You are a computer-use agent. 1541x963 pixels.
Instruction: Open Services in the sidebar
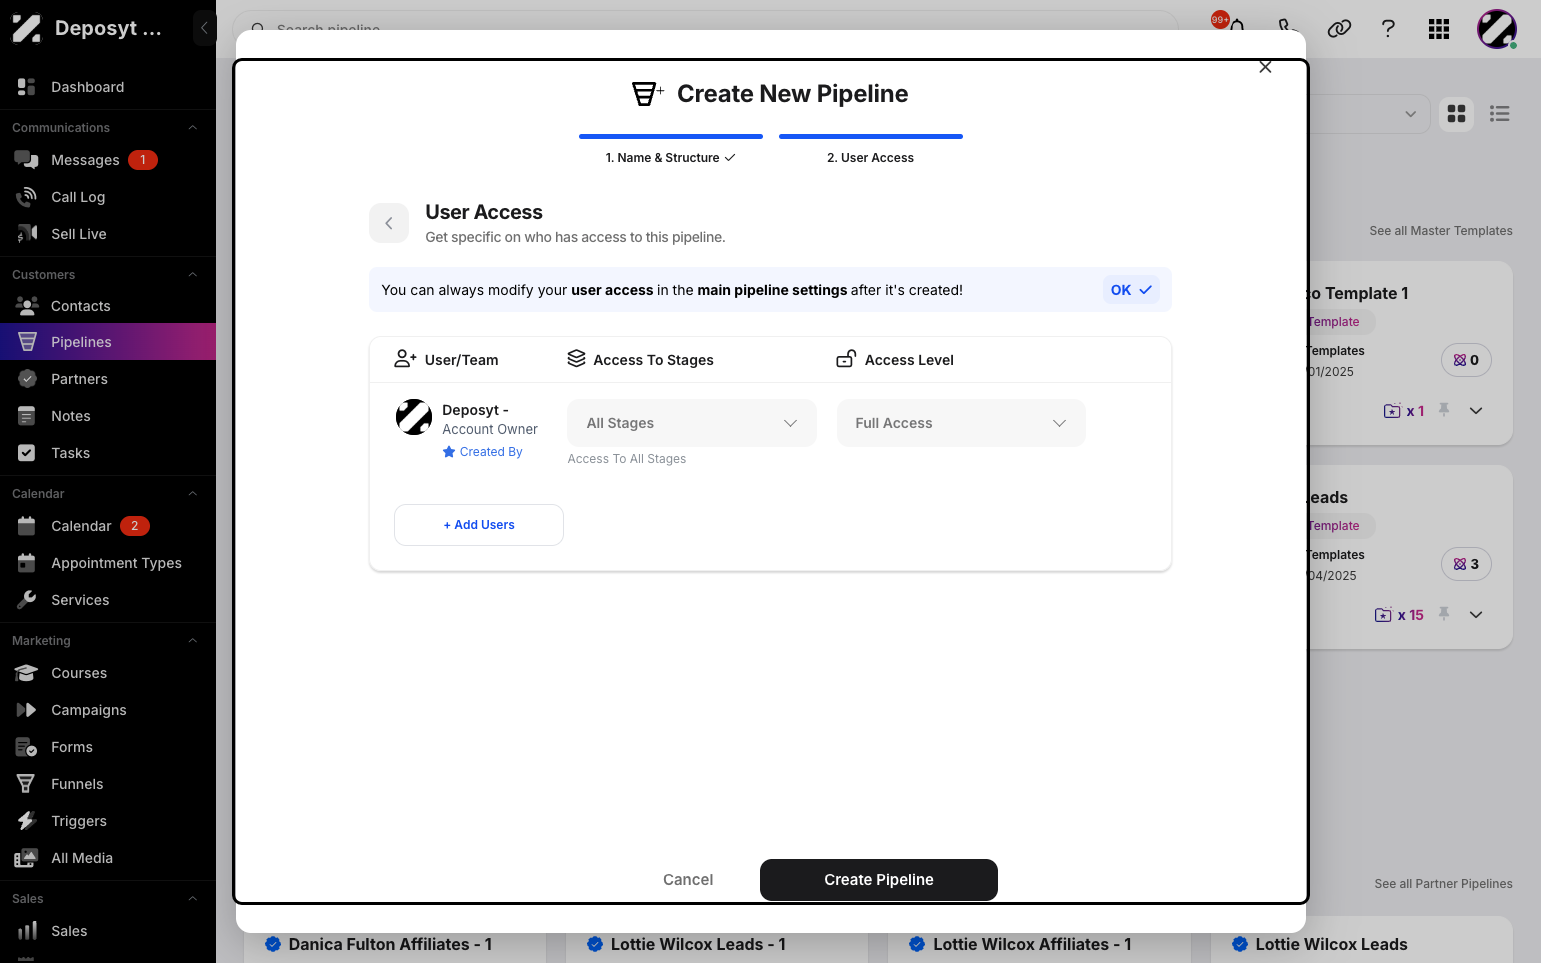click(x=108, y=600)
